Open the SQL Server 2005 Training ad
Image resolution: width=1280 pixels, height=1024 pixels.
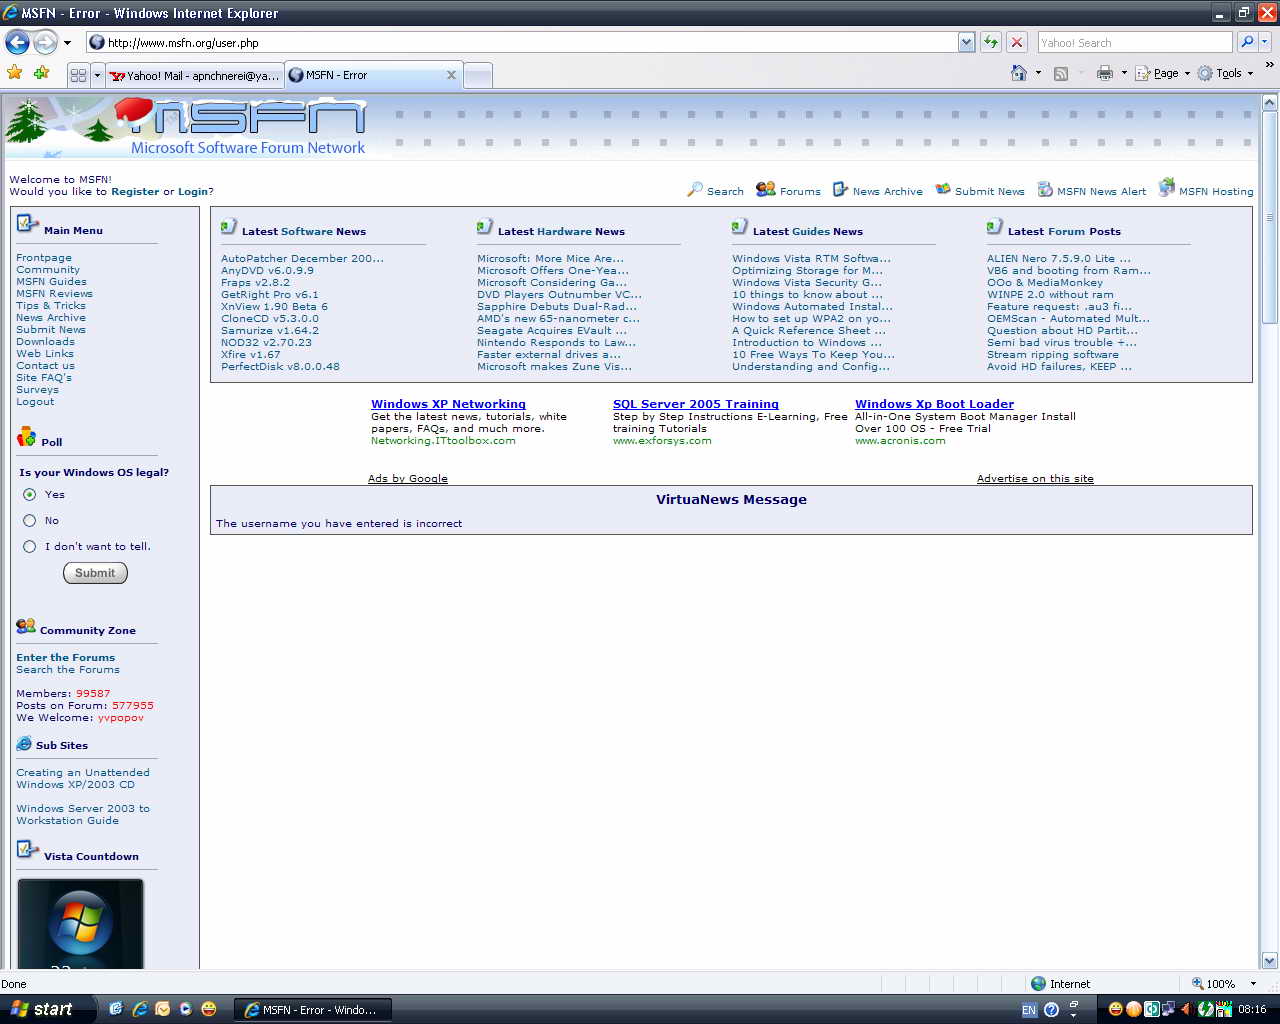(696, 404)
